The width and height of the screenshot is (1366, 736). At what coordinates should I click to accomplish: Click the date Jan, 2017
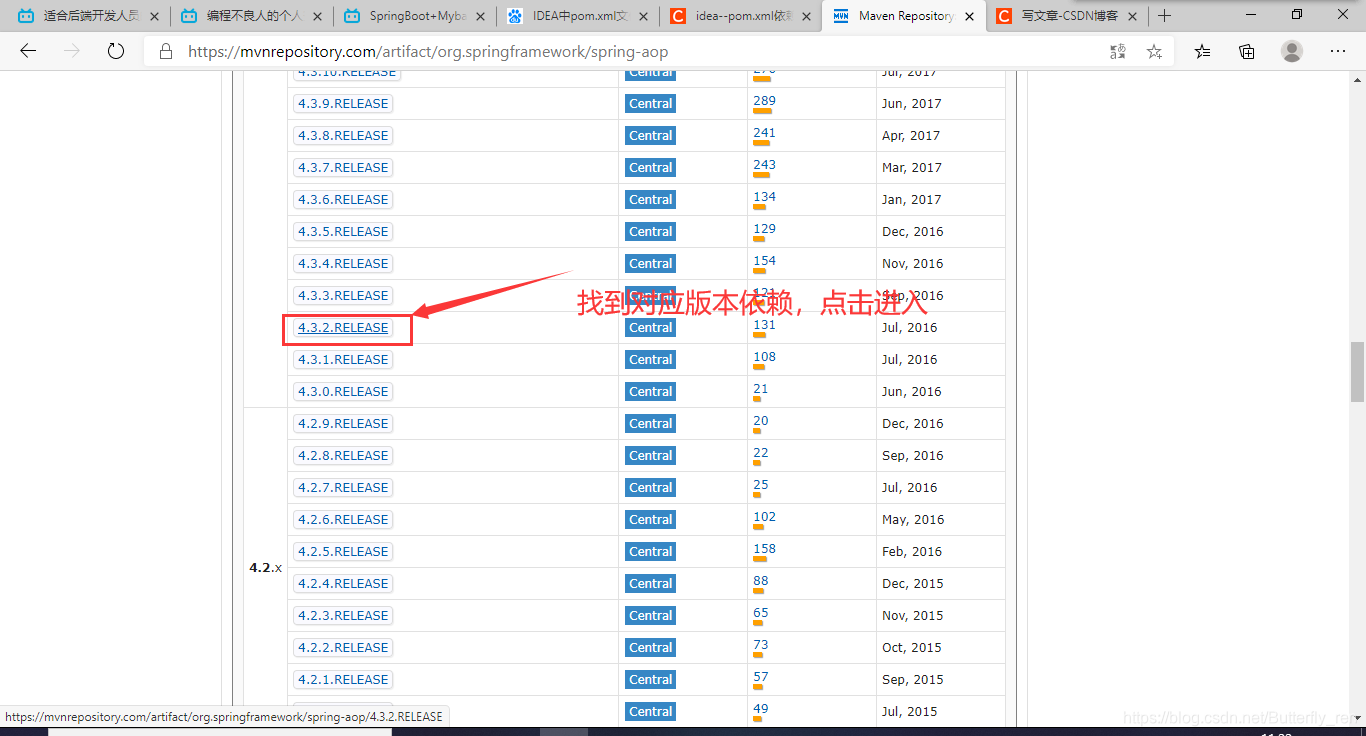(x=911, y=199)
